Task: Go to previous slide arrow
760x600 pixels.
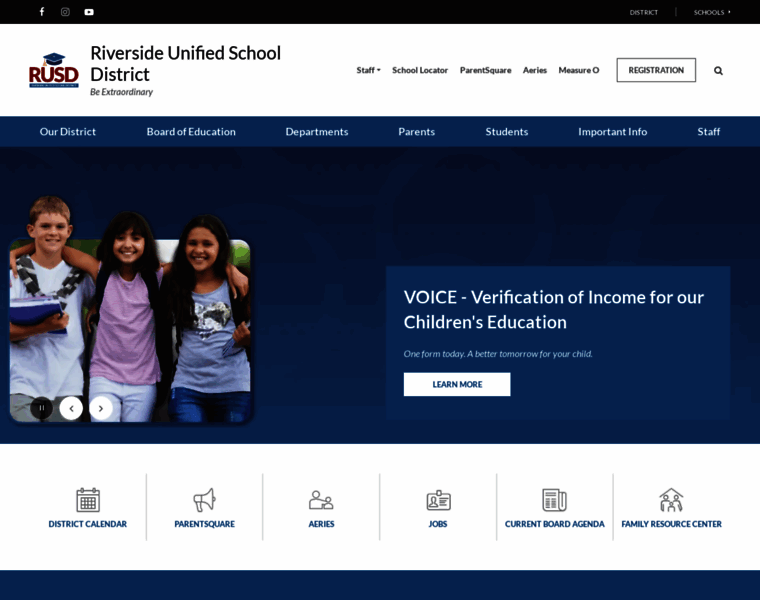Action: tap(71, 408)
